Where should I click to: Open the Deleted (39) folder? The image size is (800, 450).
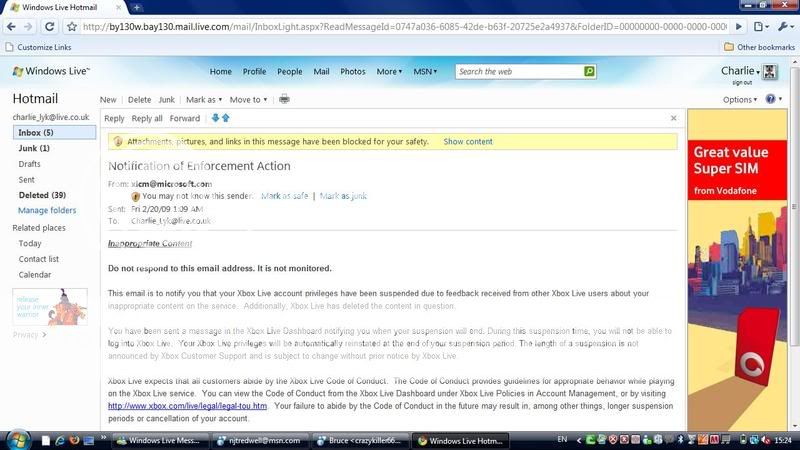[x=42, y=195]
